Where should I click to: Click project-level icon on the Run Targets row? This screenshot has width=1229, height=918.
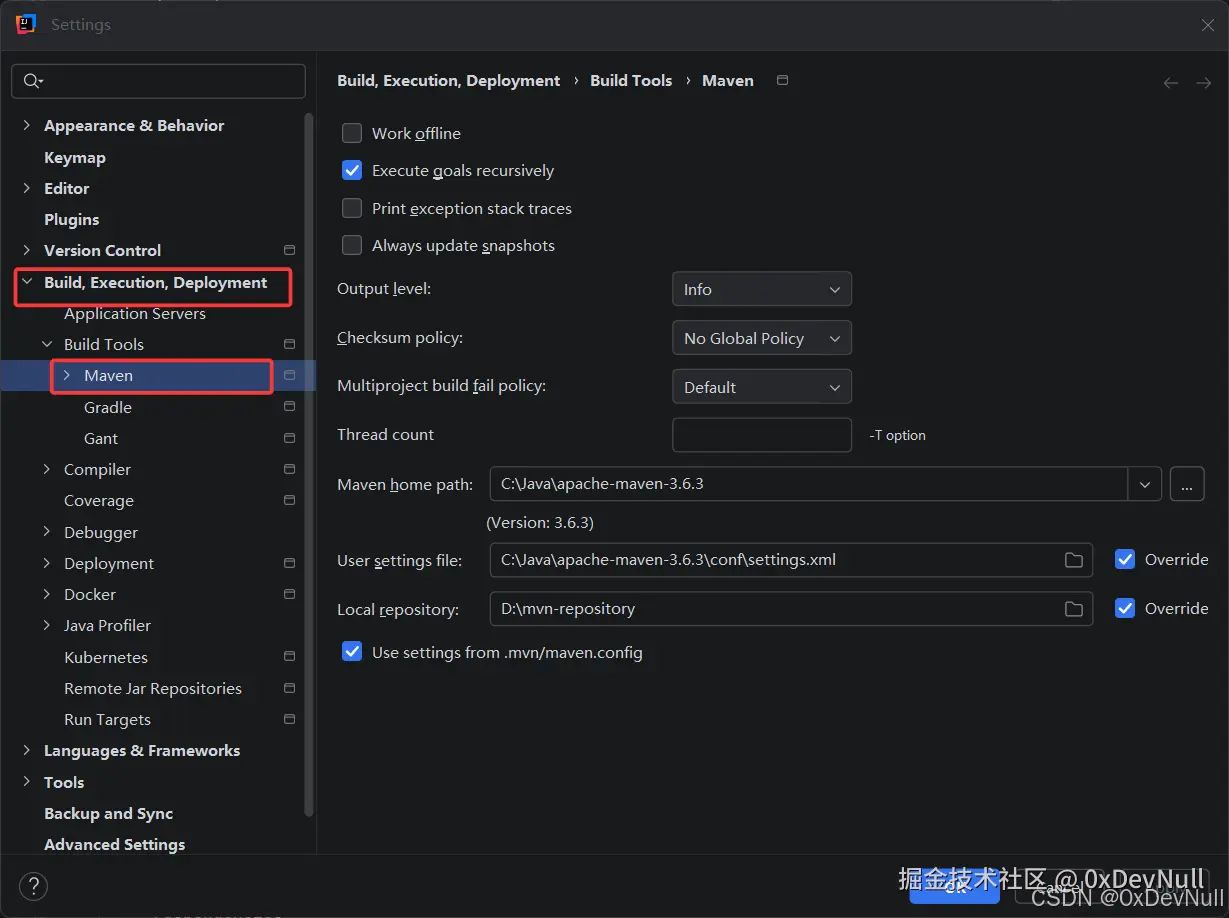click(x=290, y=719)
